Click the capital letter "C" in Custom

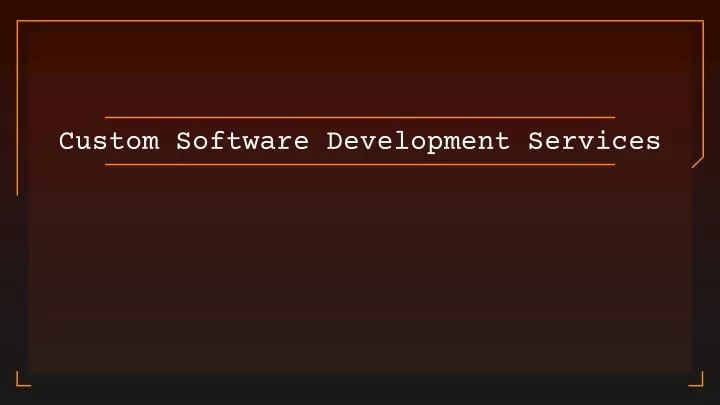tap(67, 141)
